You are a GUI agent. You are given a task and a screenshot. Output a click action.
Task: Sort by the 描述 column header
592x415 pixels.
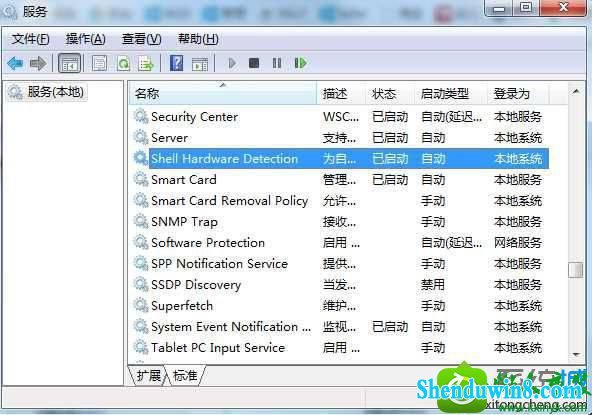click(x=342, y=93)
